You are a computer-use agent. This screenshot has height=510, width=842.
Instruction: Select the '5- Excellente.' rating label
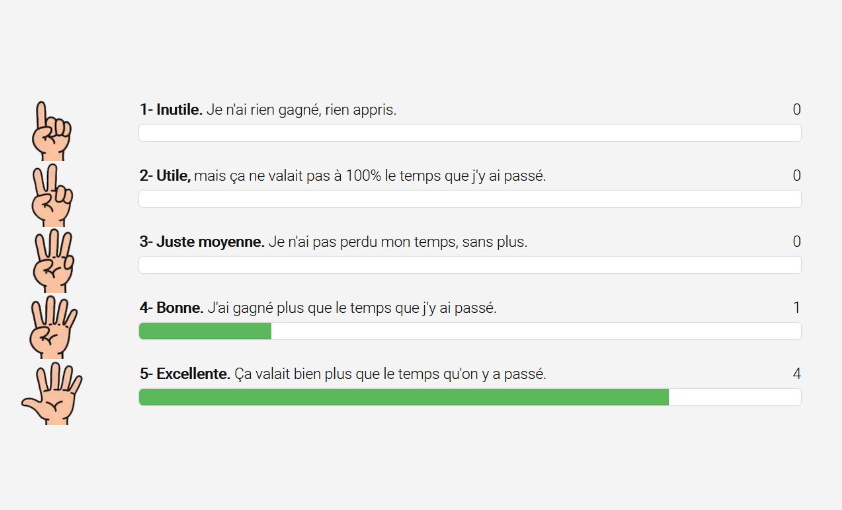(x=185, y=373)
